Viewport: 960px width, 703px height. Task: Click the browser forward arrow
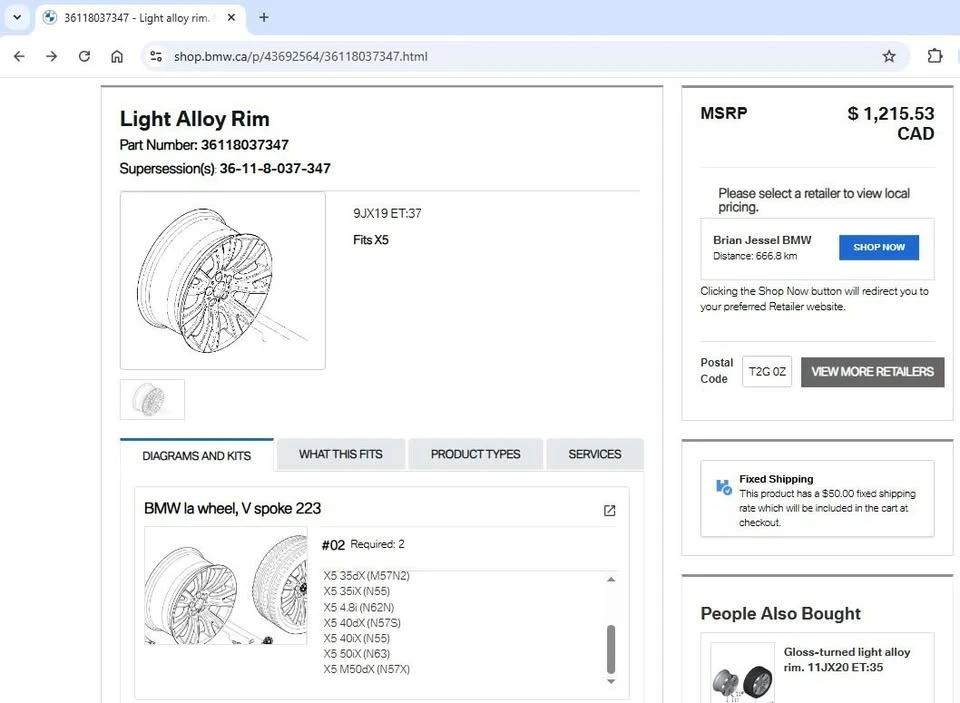click(x=51, y=56)
